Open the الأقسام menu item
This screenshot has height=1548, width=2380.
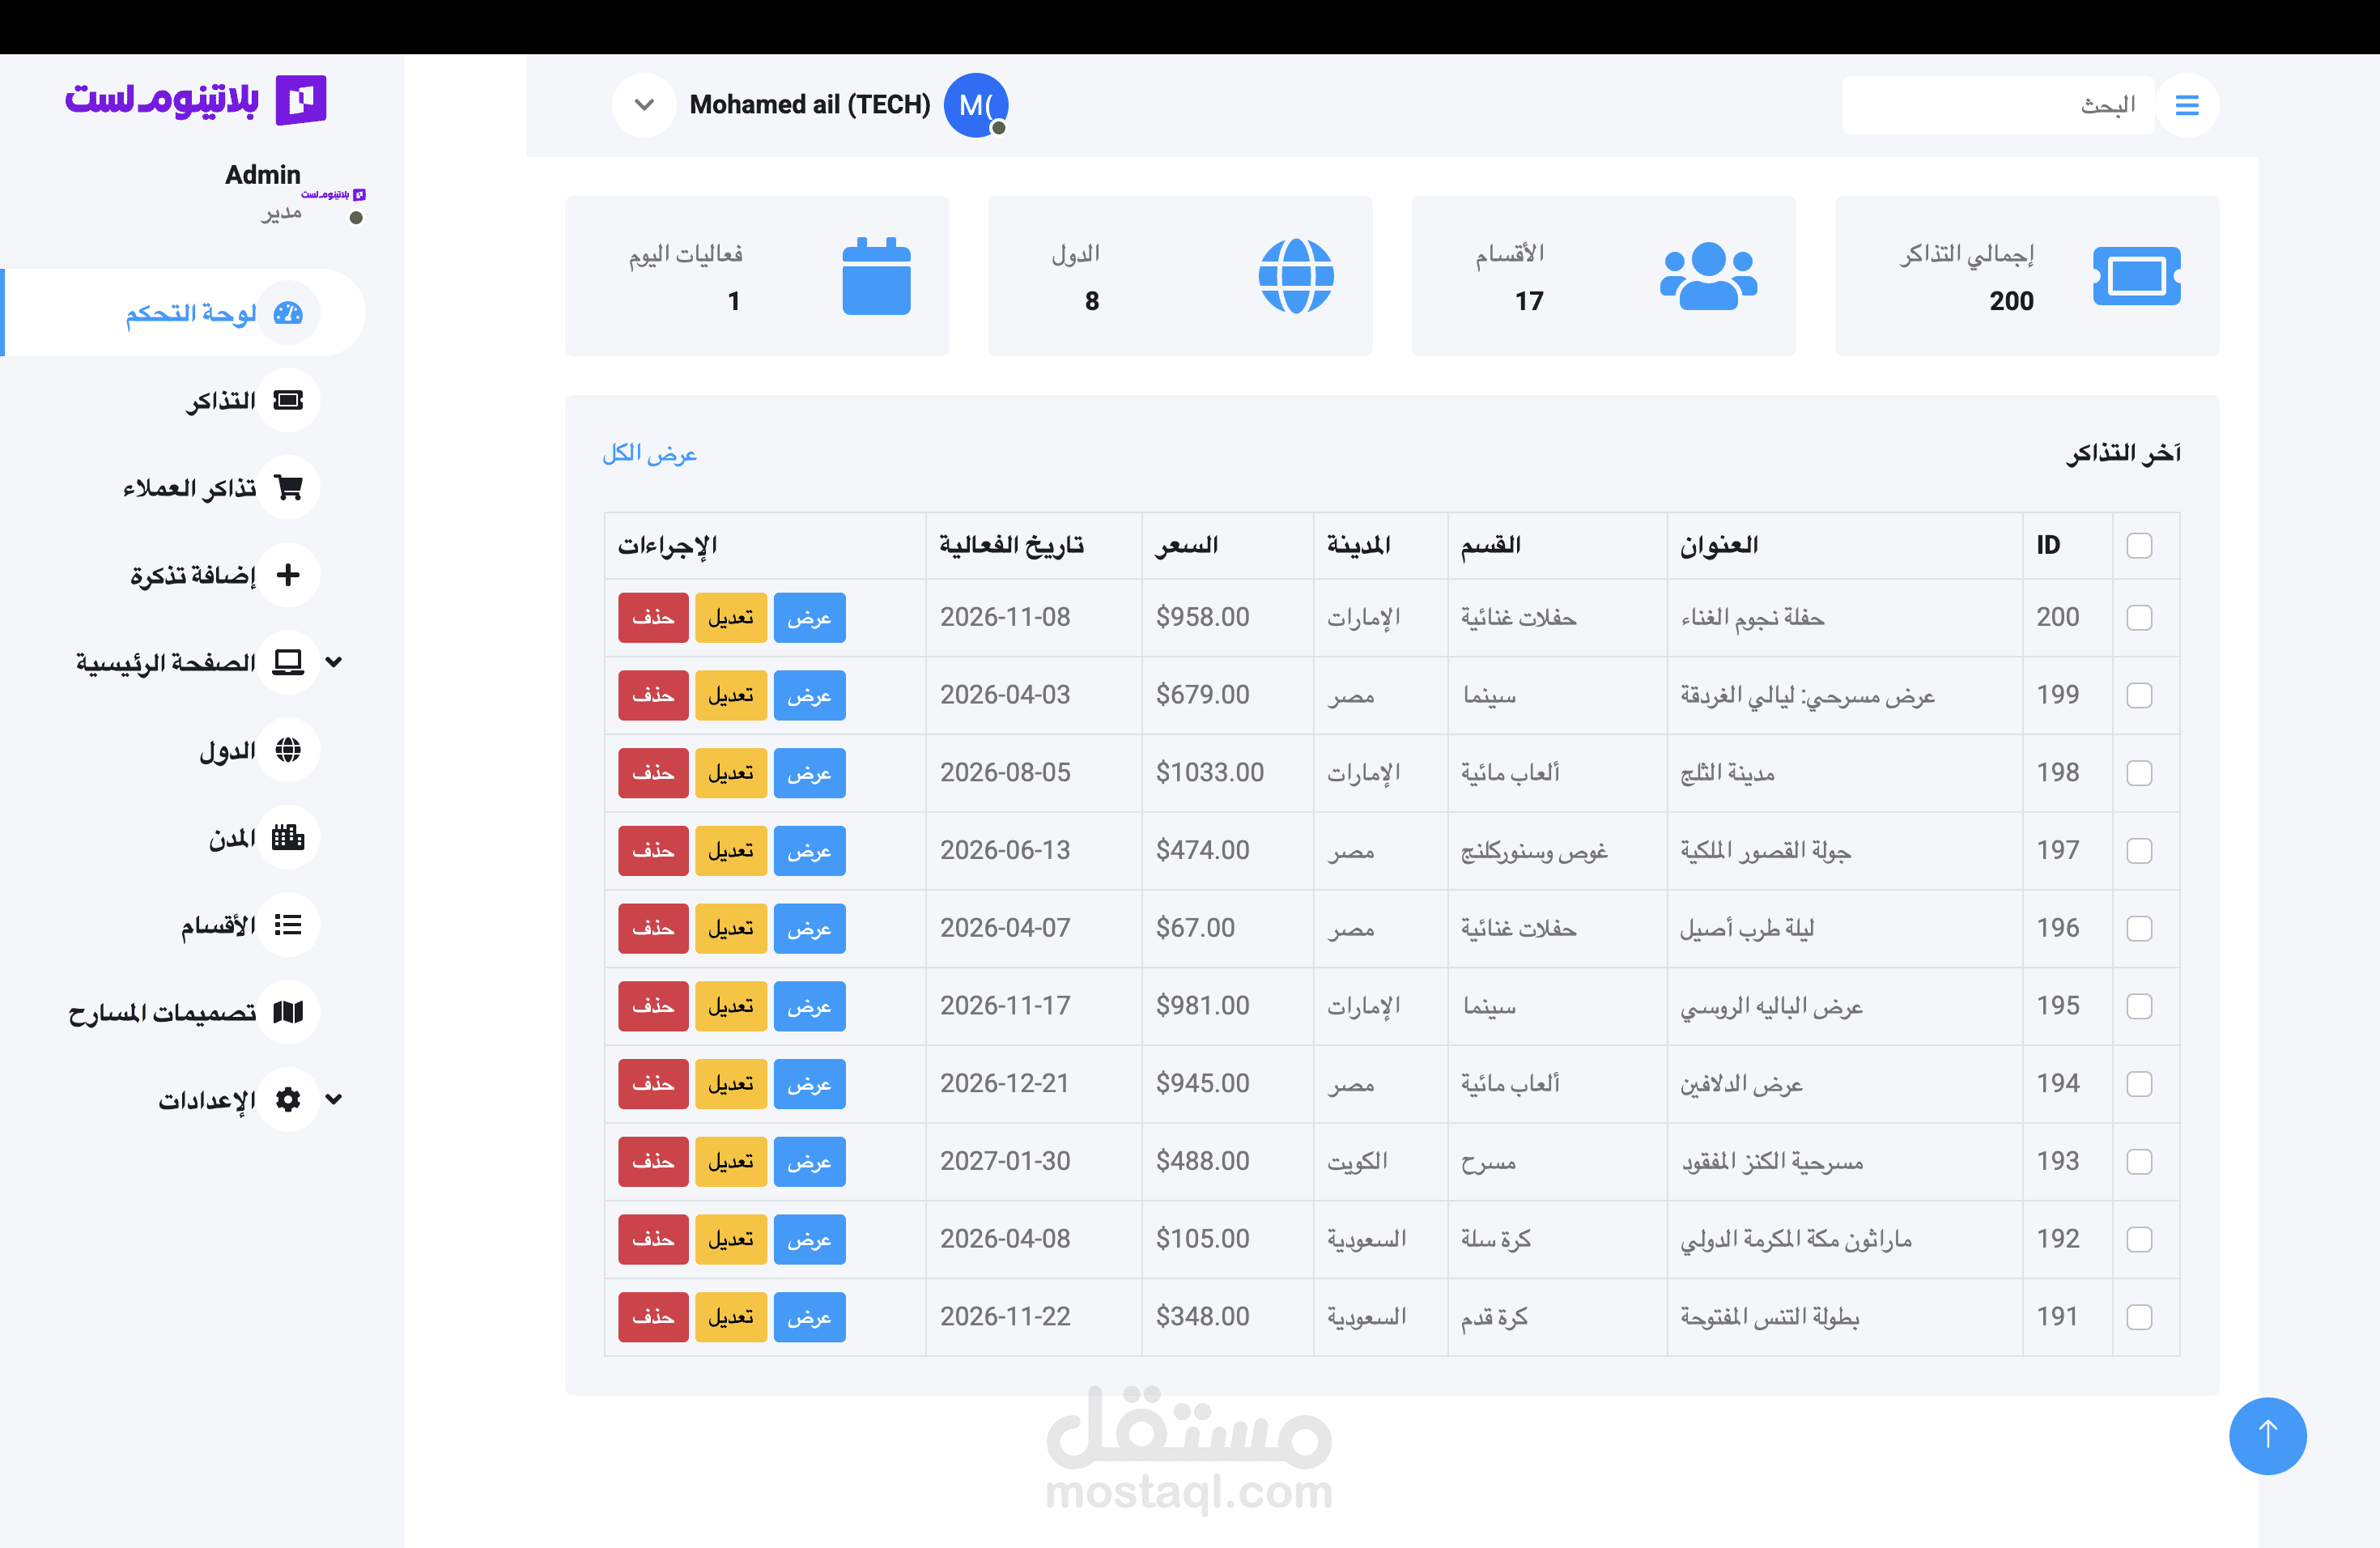click(x=218, y=925)
